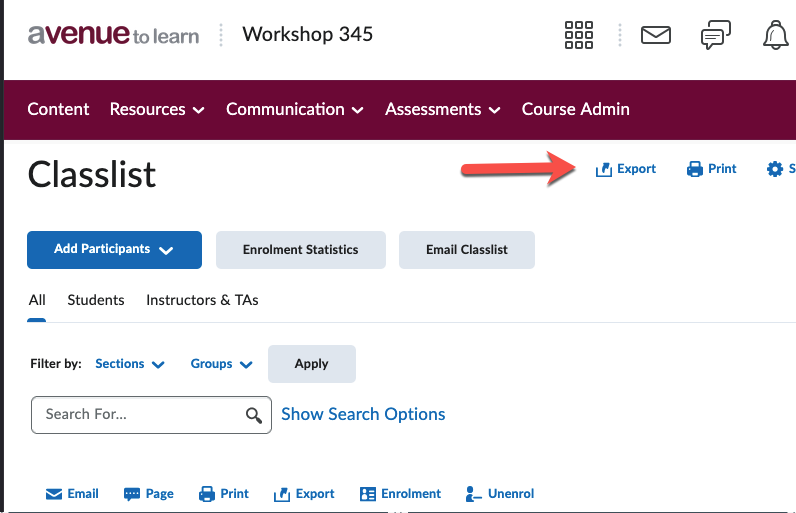Open the Groups filter dropdown
The width and height of the screenshot is (796, 513).
[x=221, y=364]
